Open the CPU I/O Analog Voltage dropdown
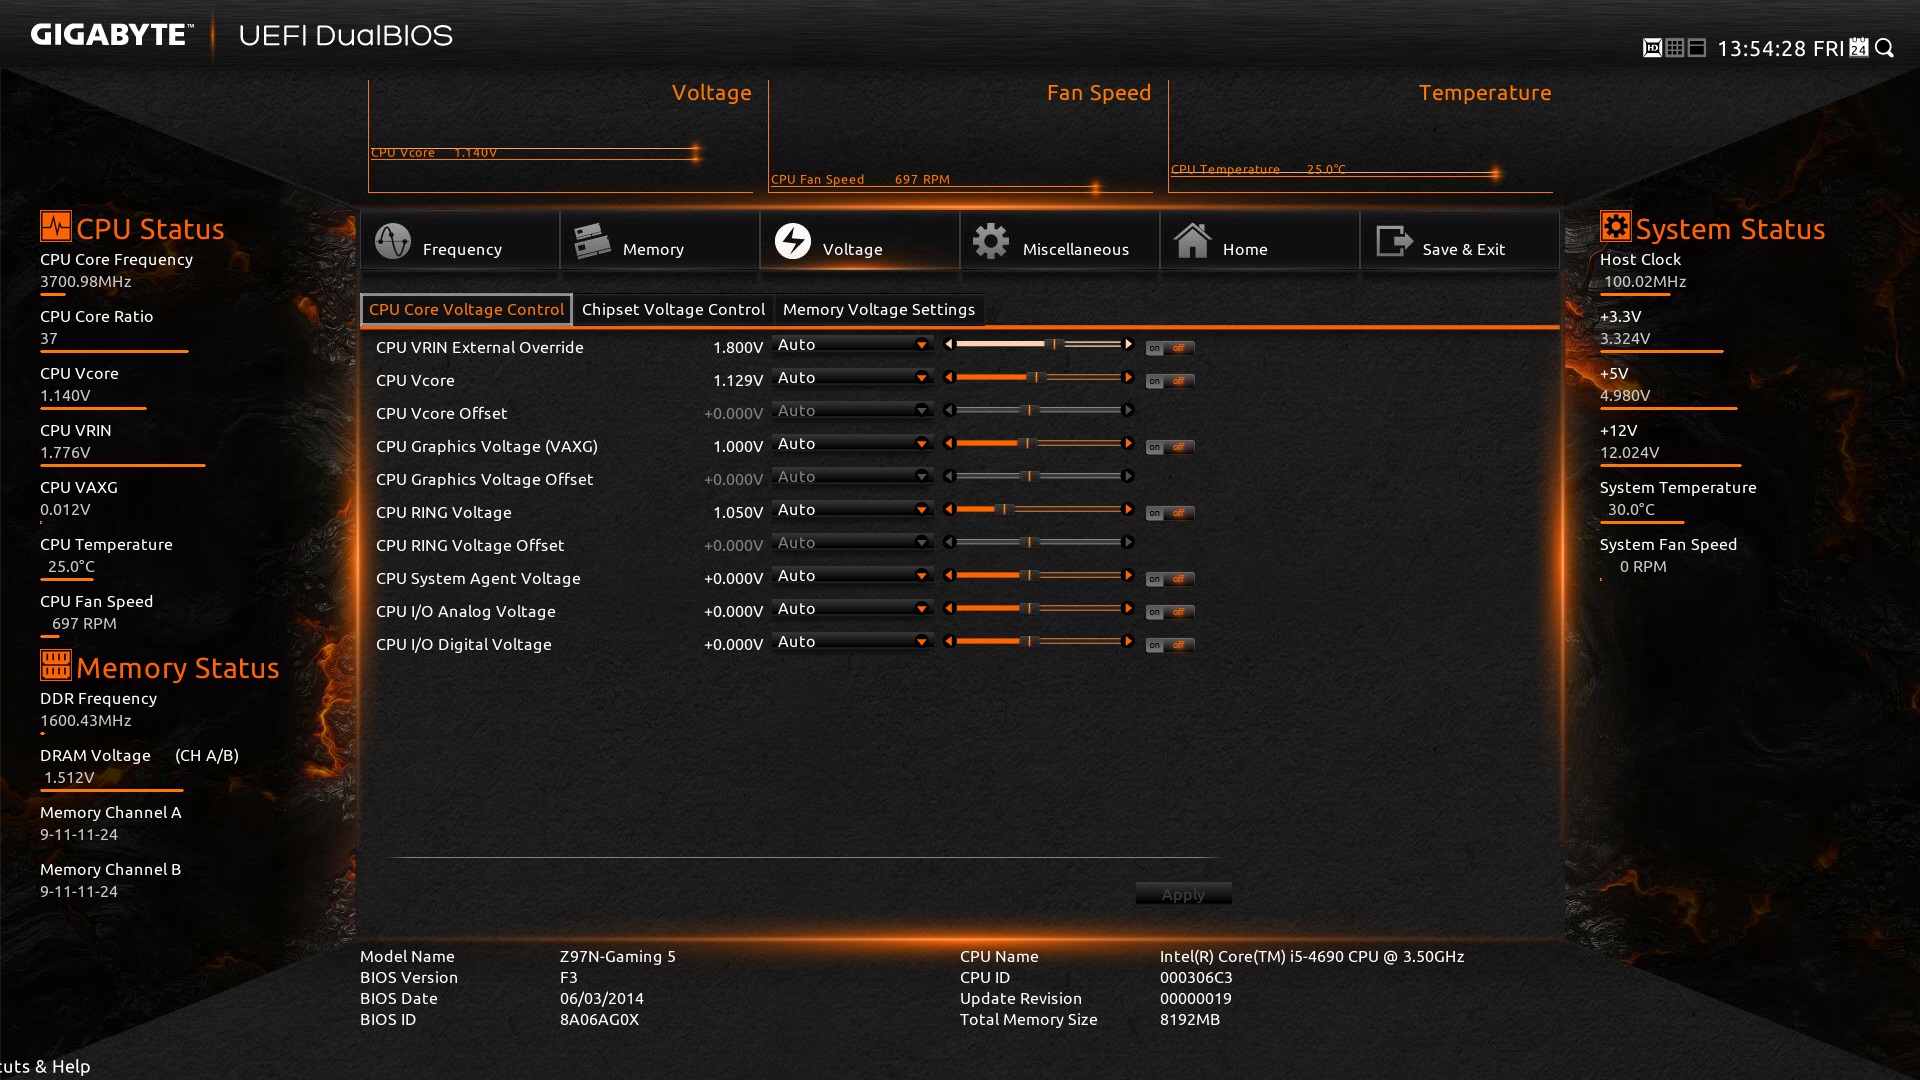1920x1080 pixels. (x=852, y=608)
